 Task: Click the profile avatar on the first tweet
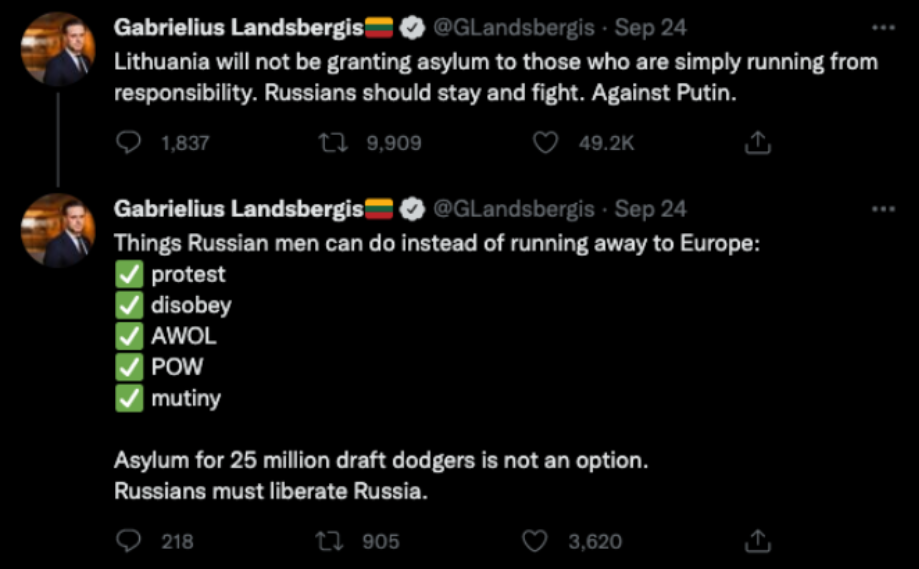click(58, 49)
